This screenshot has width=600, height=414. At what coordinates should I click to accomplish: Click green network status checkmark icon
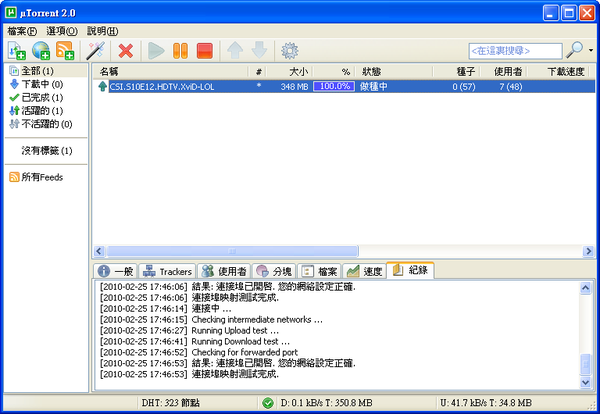coord(268,403)
